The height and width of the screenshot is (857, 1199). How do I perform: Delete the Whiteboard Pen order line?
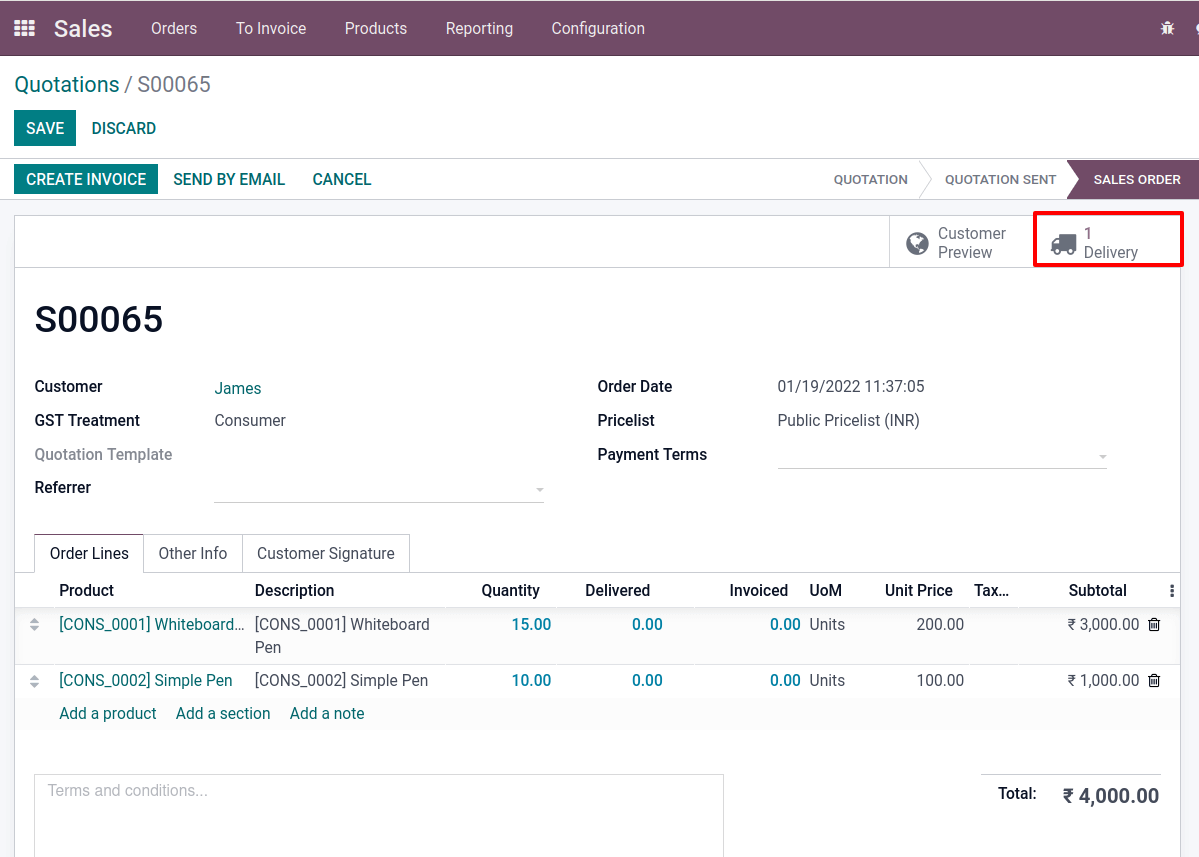[x=1154, y=625]
